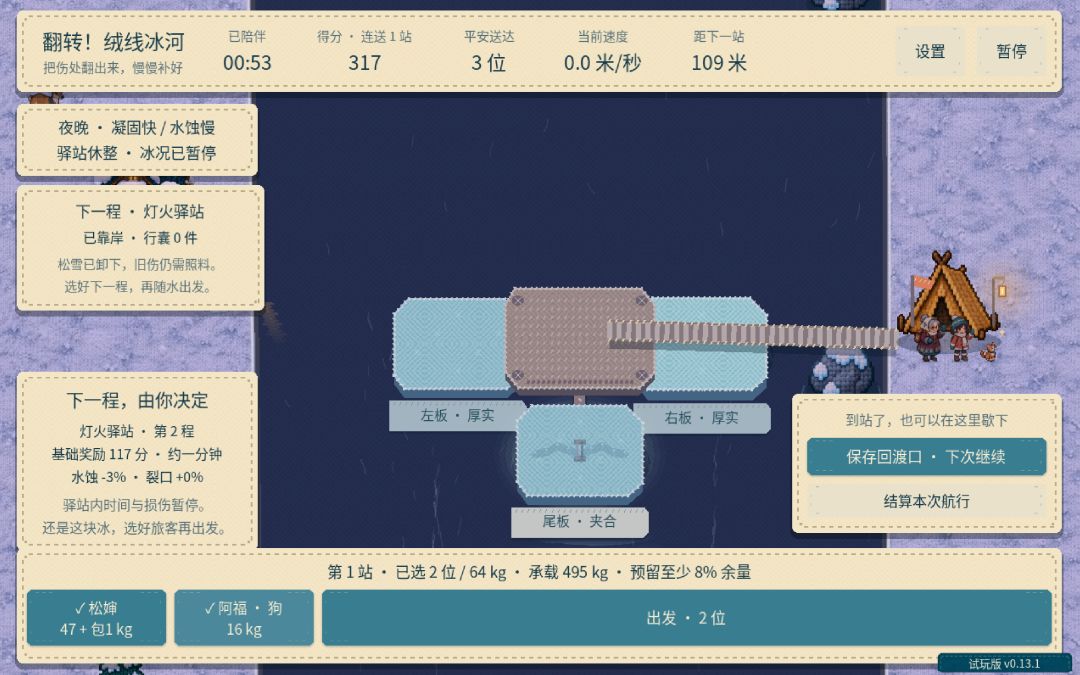The height and width of the screenshot is (675, 1080).
Task: Click 水蚀 -3% · 裂口 +0% text
Action: (x=137, y=477)
